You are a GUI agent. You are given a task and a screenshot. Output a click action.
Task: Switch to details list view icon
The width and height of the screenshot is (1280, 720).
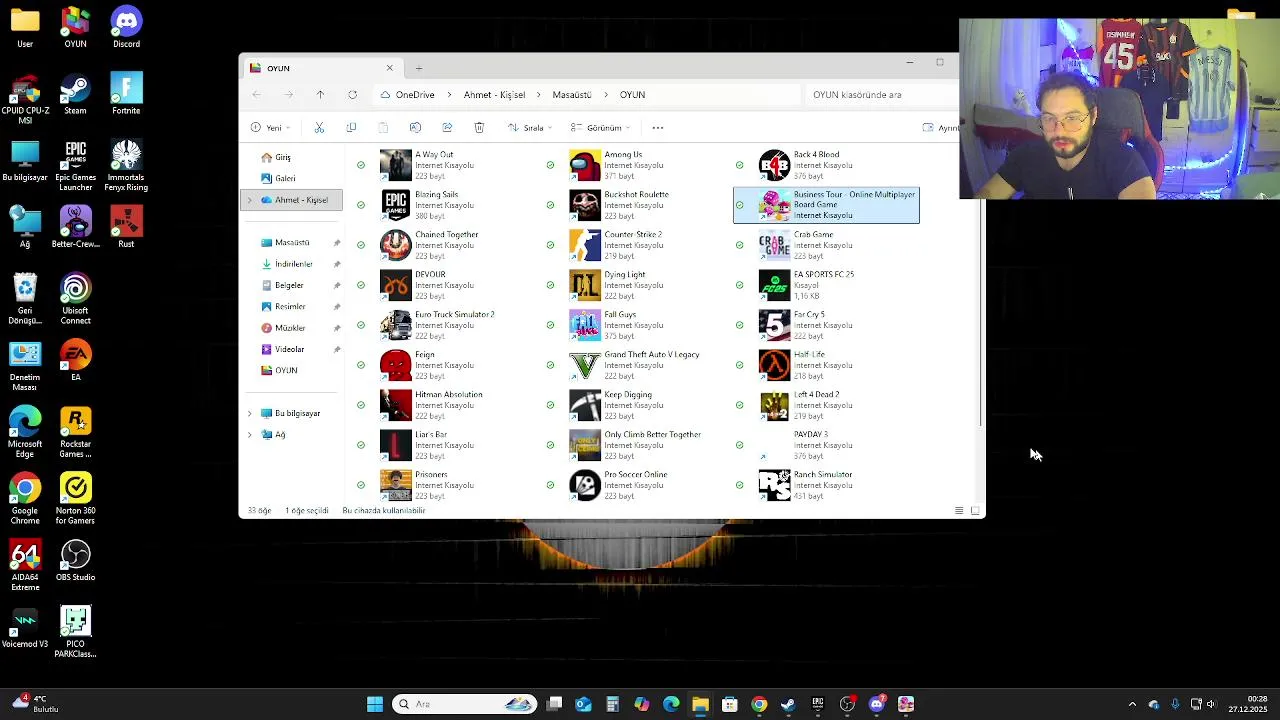[959, 510]
